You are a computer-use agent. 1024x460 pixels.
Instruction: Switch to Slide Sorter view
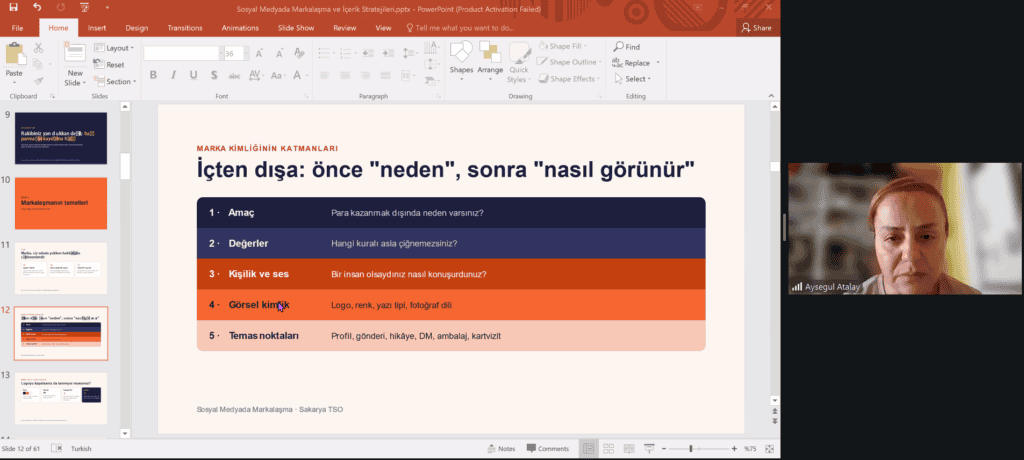tap(608, 449)
